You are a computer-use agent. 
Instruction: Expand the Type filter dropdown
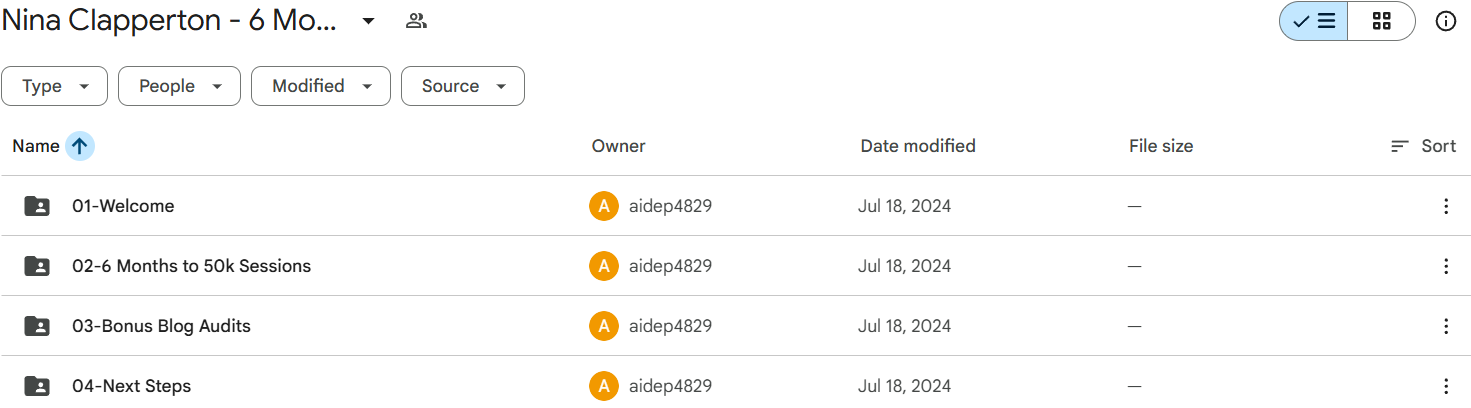pos(55,86)
